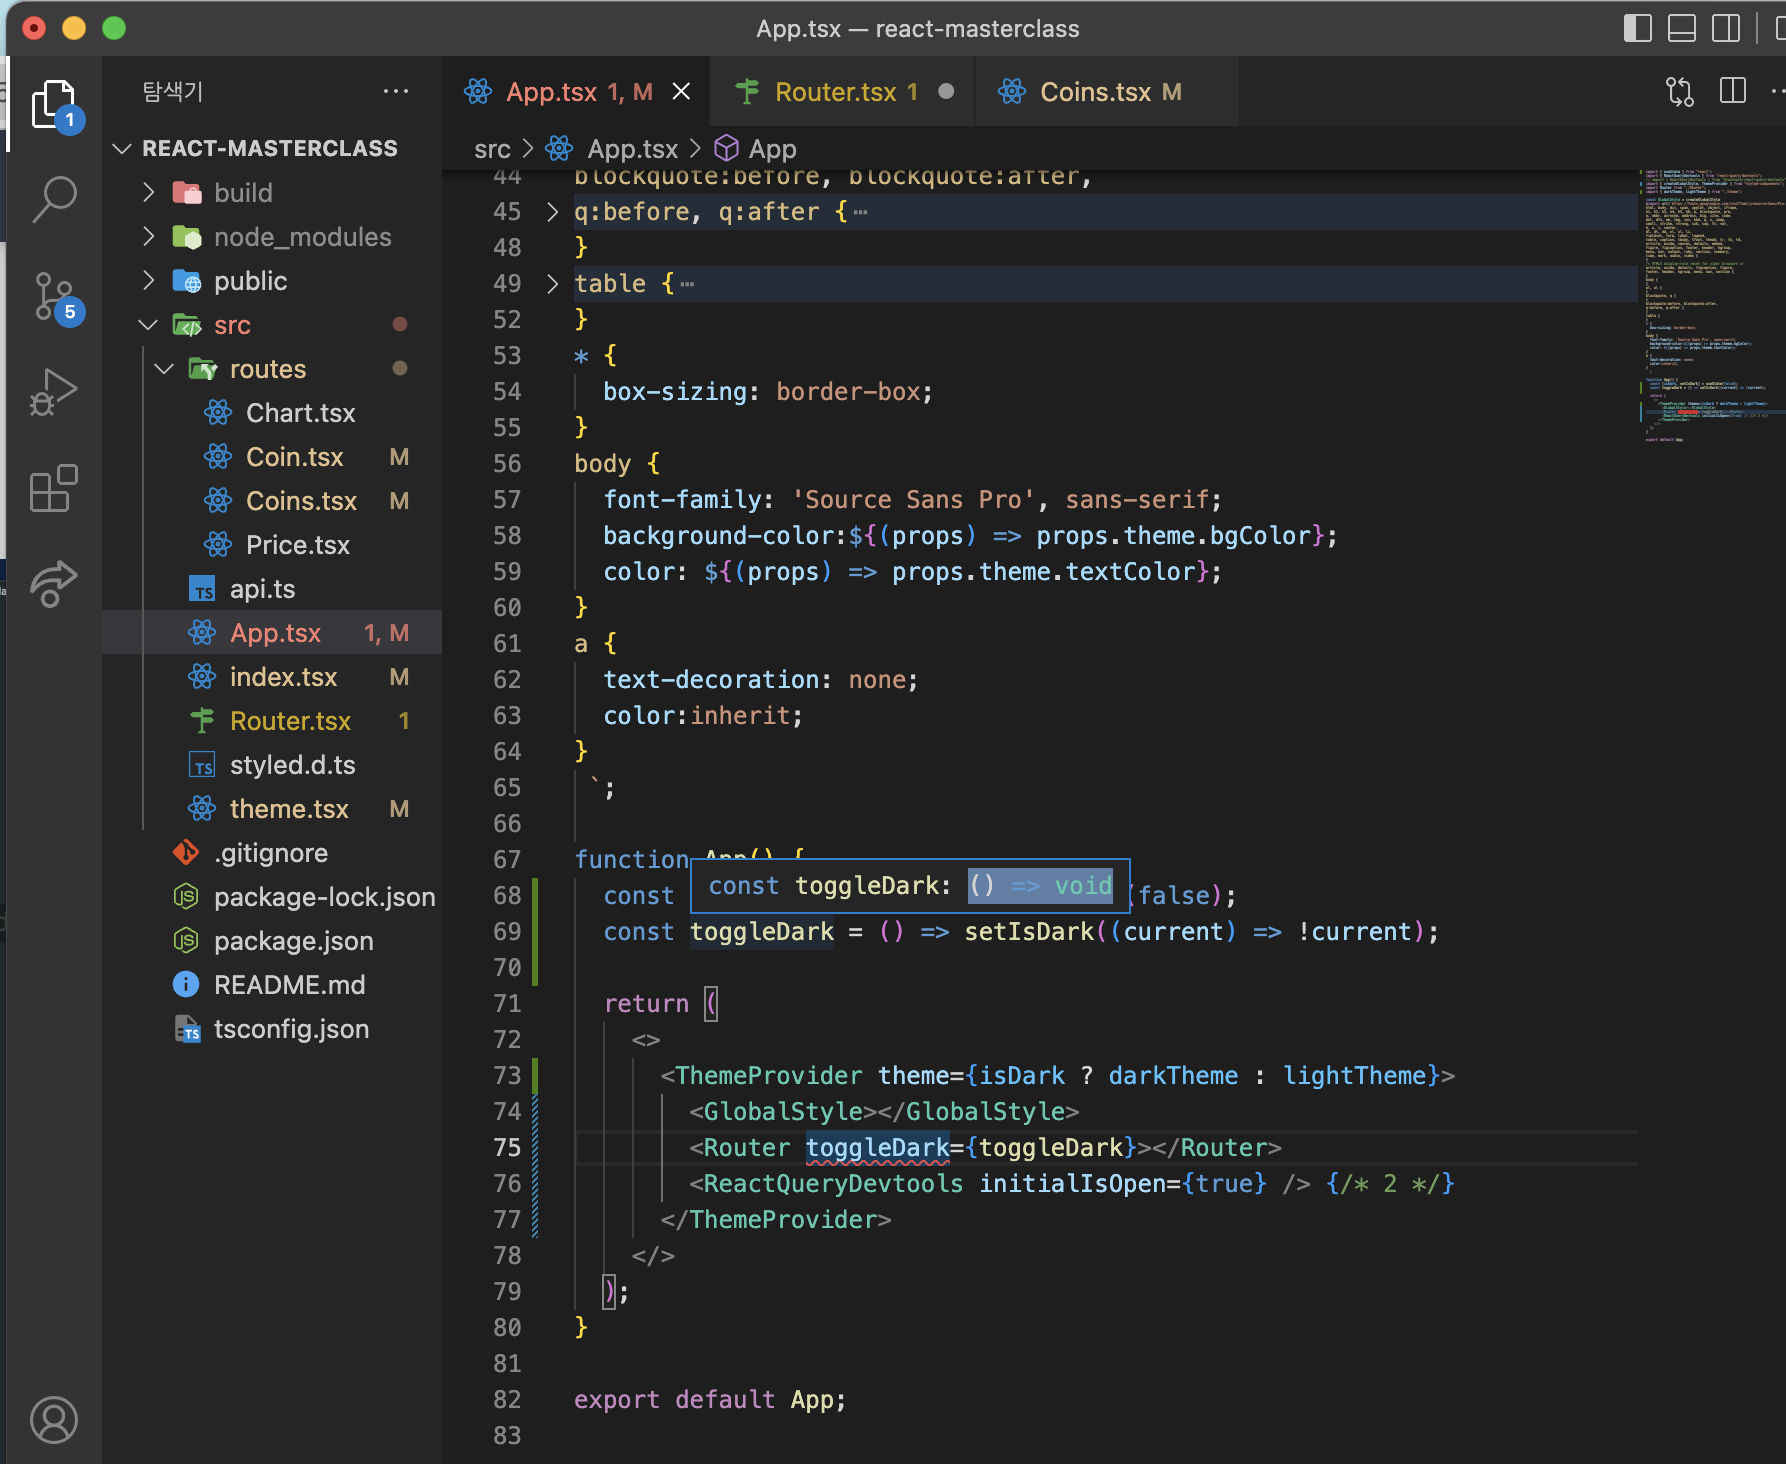The image size is (1786, 1464).
Task: Split the editor to the right
Action: (1732, 92)
